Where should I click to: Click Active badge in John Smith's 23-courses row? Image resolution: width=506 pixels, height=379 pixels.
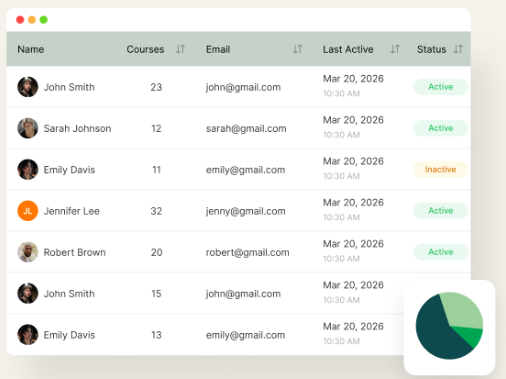tap(441, 87)
